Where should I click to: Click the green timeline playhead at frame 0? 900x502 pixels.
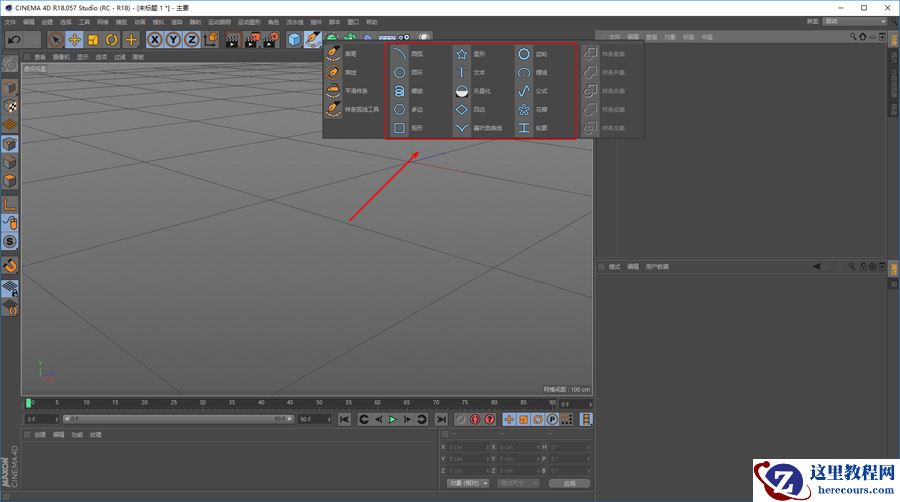tap(28, 403)
